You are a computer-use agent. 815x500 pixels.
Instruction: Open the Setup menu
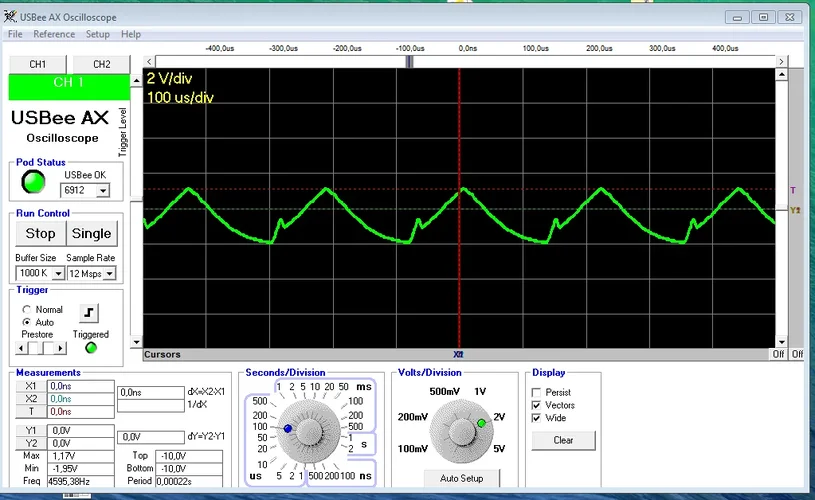(97, 34)
